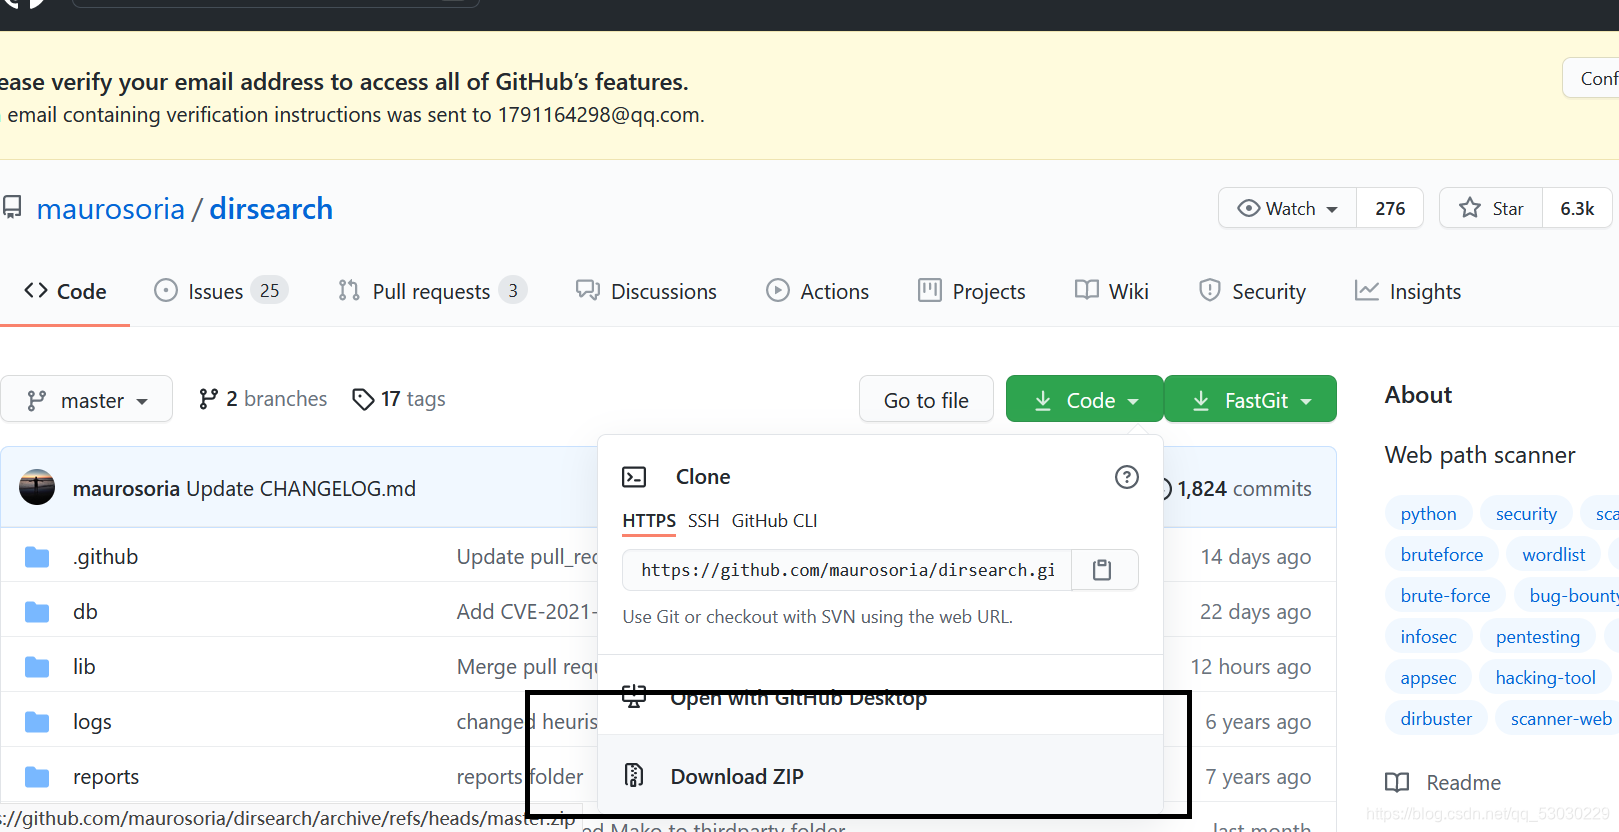Open the maurosoria owner link
The height and width of the screenshot is (832, 1619).
(x=111, y=208)
